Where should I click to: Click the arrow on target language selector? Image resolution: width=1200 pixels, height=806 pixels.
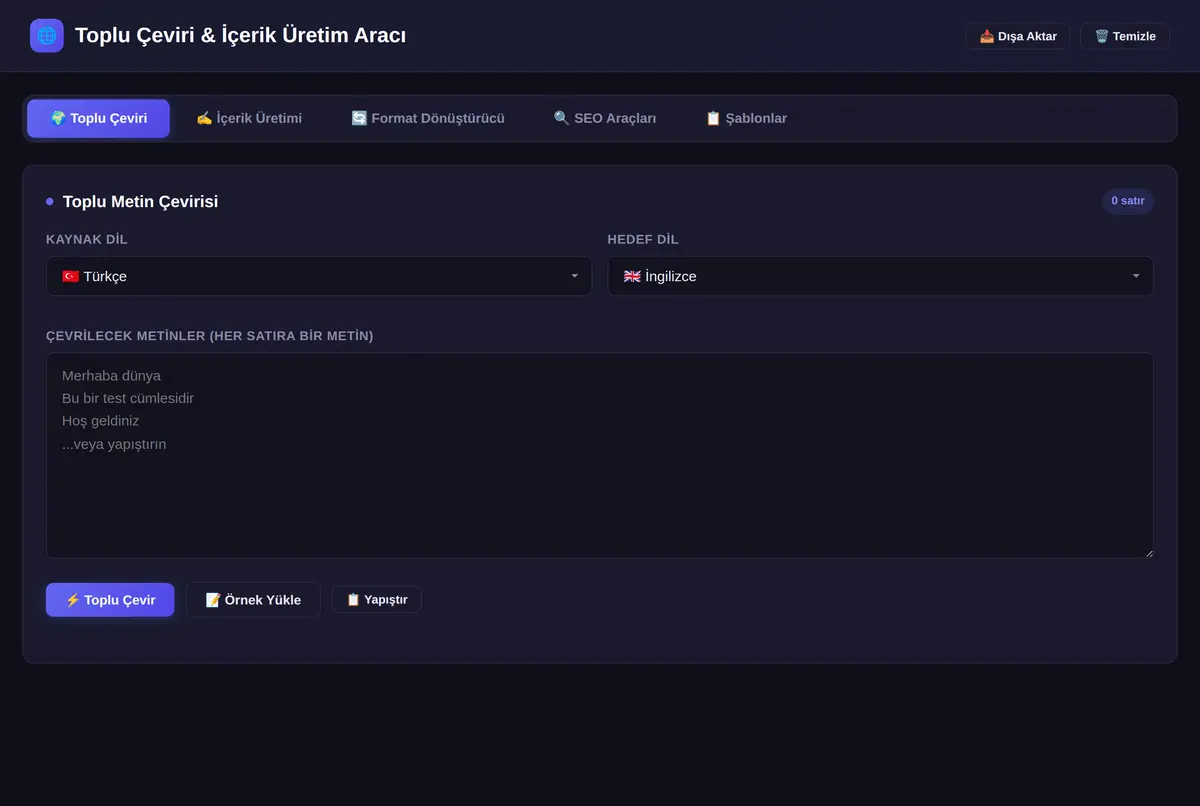(x=1137, y=276)
